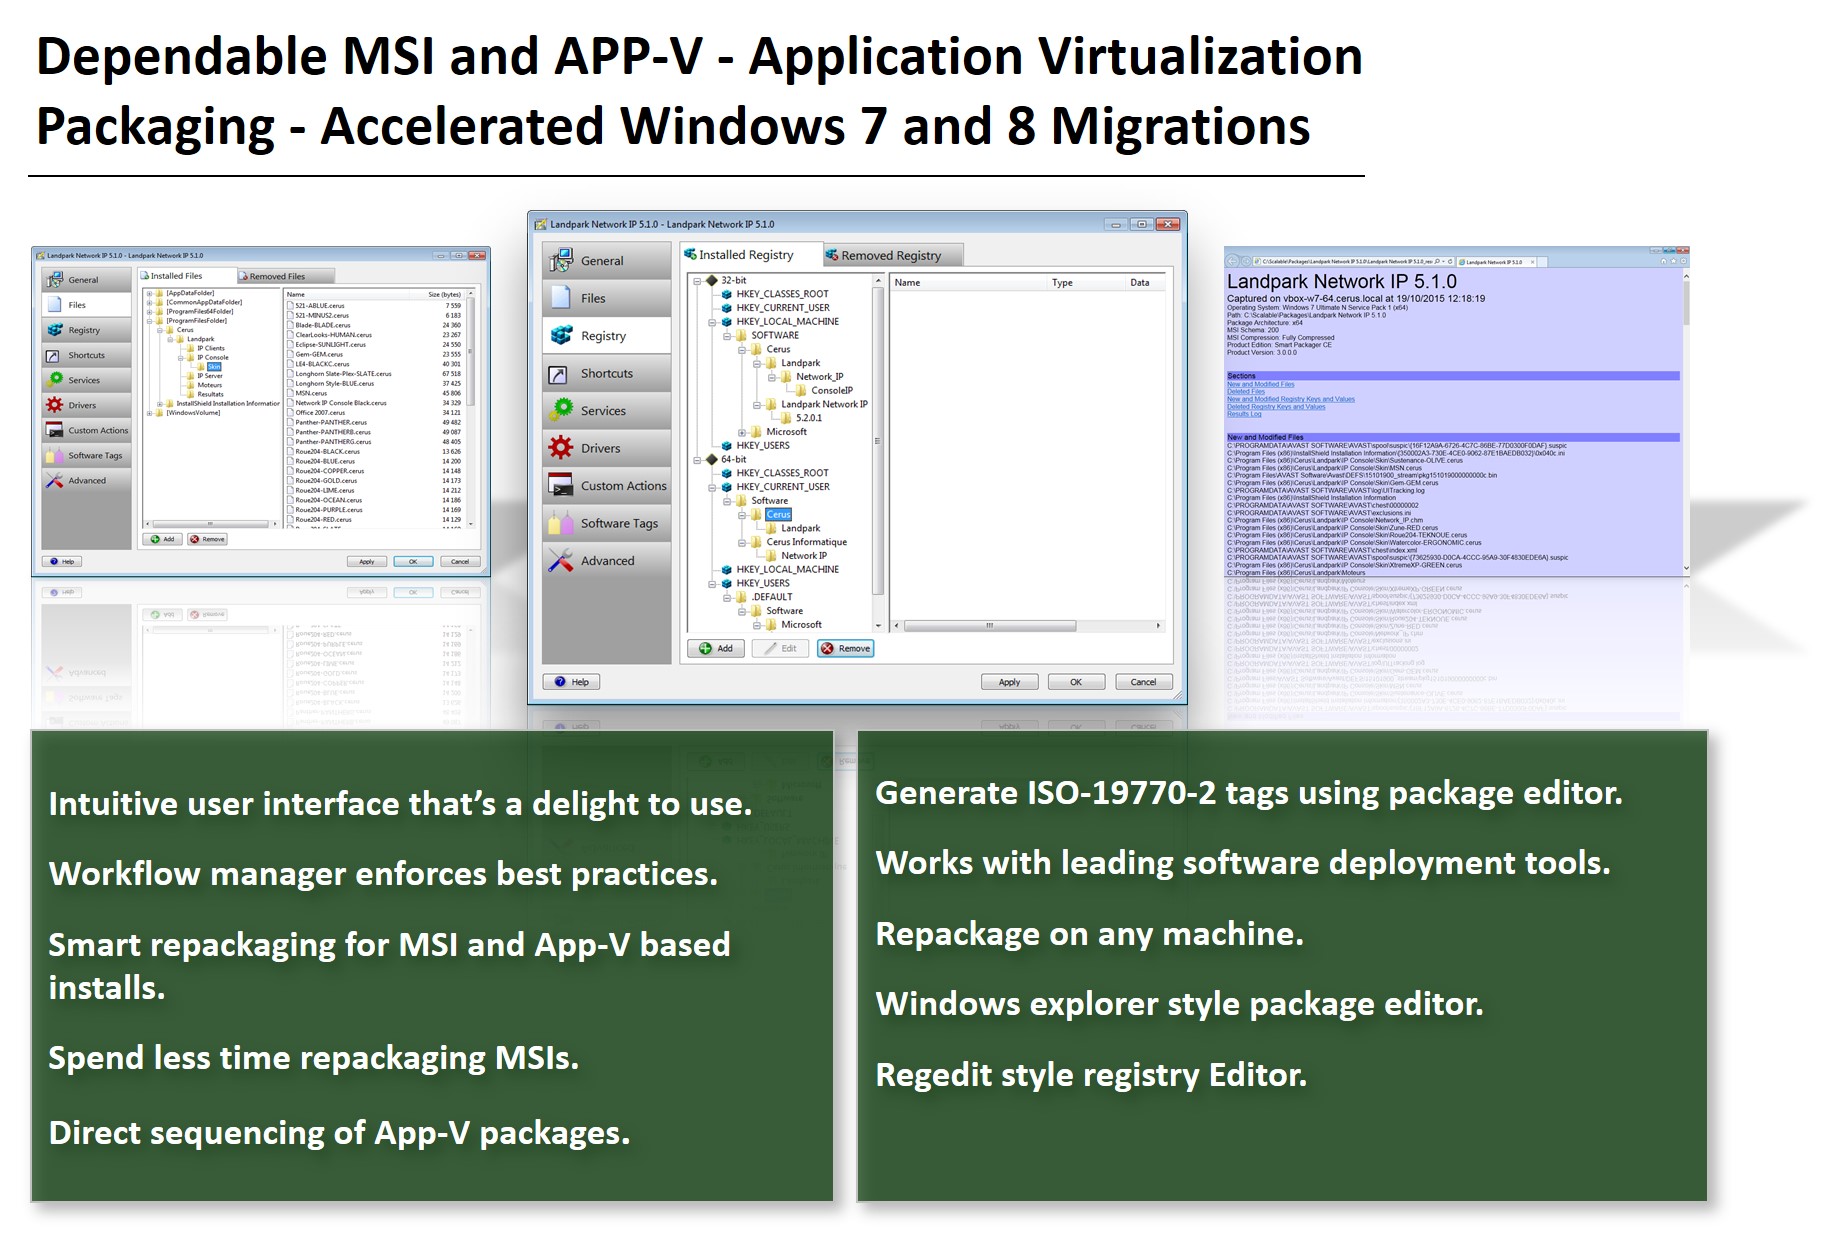The width and height of the screenshot is (1825, 1247).
Task: Expand [WindowsVolume] in left Files window
Action: pyautogui.click(x=149, y=412)
